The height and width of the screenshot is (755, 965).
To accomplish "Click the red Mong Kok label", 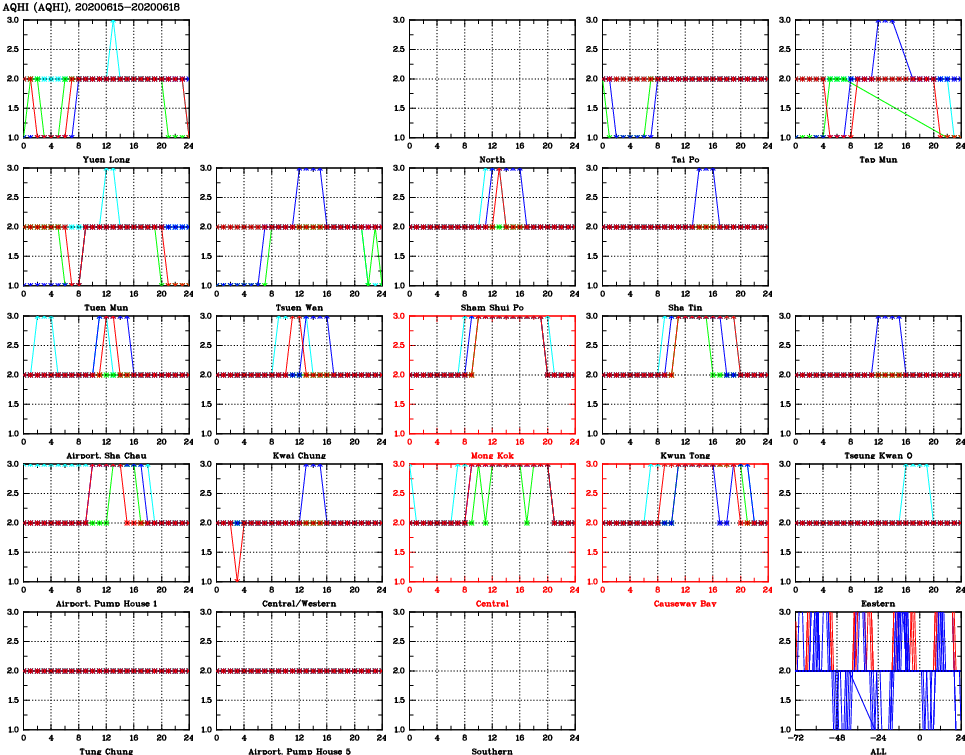I will pyautogui.click(x=491, y=456).
